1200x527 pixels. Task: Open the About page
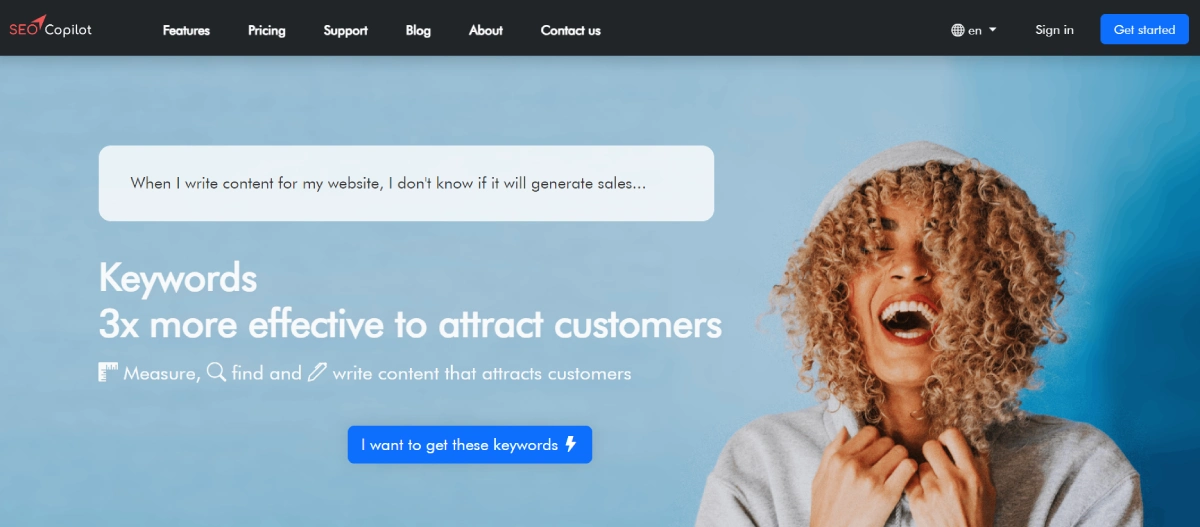click(486, 30)
